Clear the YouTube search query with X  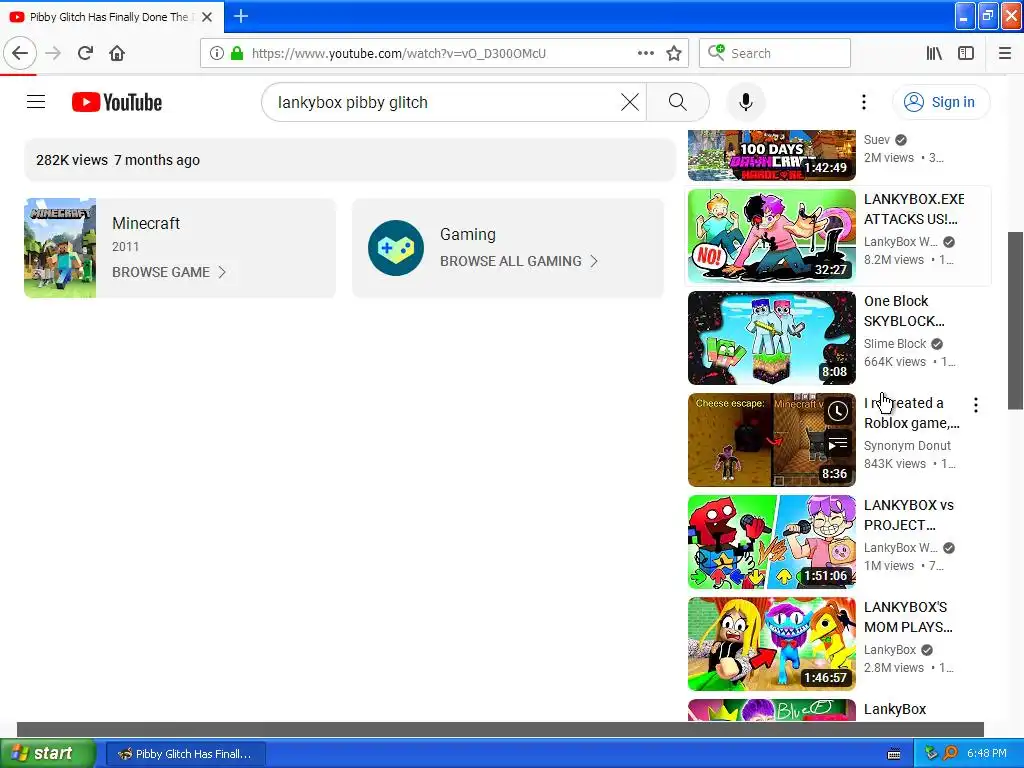pyautogui.click(x=630, y=102)
